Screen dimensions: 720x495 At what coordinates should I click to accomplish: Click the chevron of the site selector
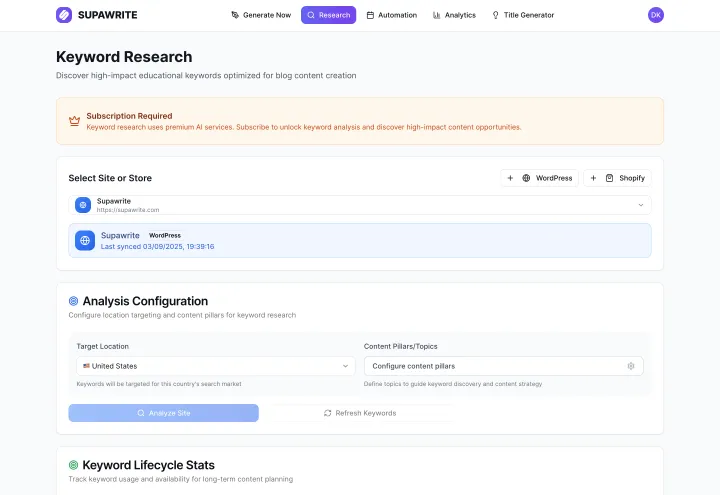[x=641, y=205]
